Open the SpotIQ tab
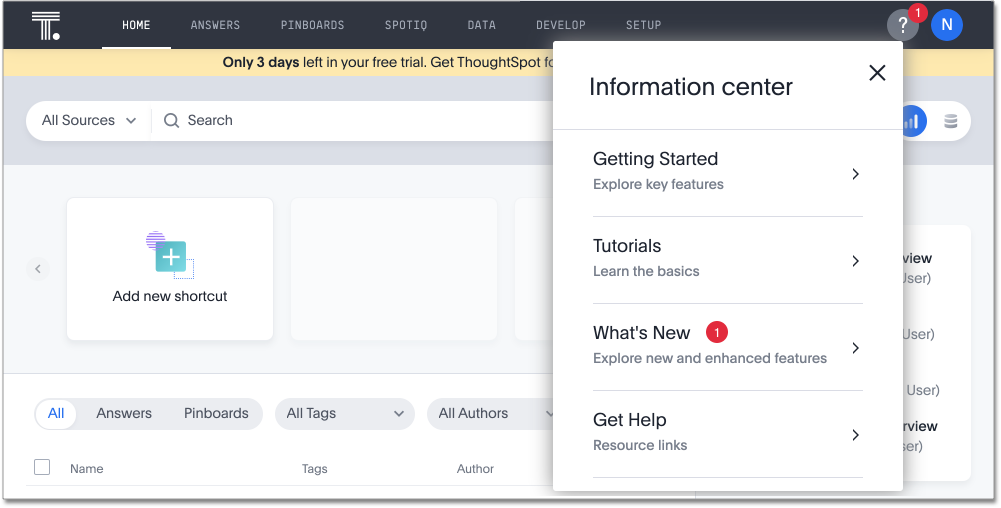This screenshot has width=1001, height=508. 406,25
